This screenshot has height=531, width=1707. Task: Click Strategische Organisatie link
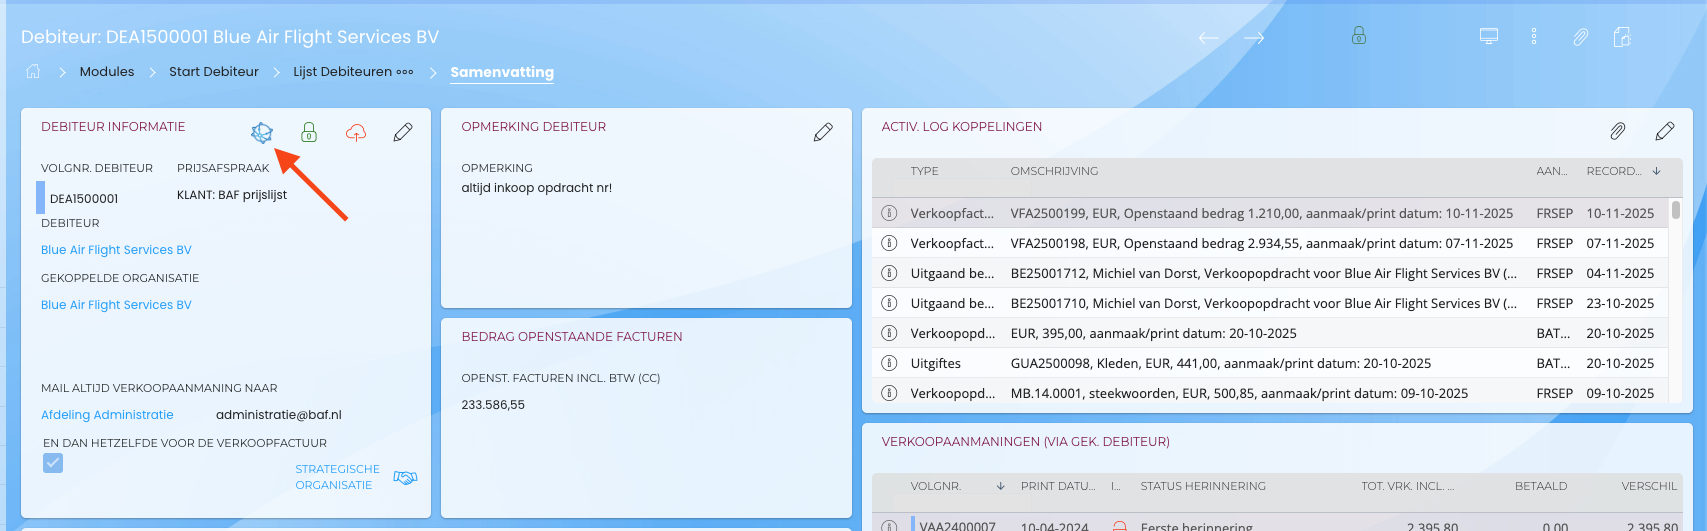pyautogui.click(x=337, y=477)
